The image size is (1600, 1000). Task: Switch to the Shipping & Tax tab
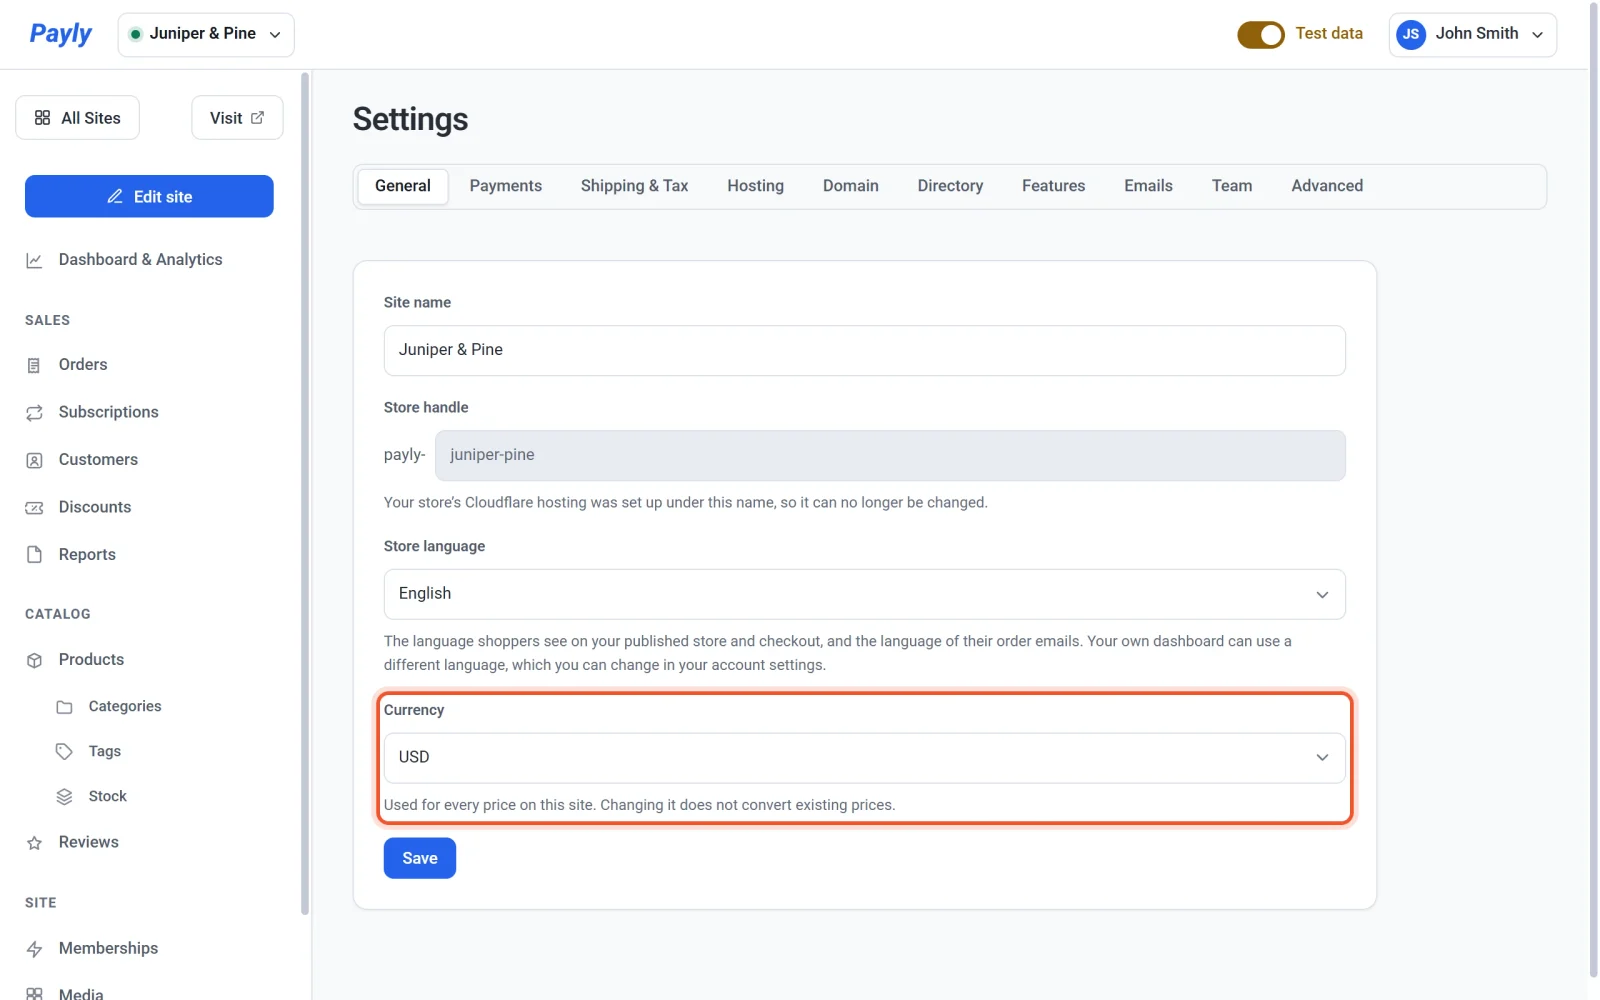click(x=634, y=186)
